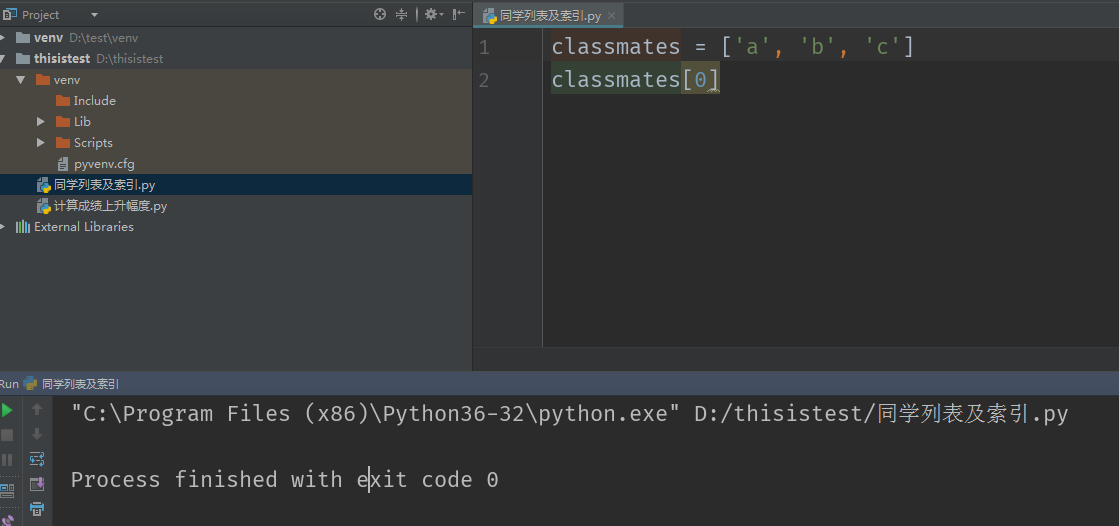The width and height of the screenshot is (1119, 526).
Task: Hide the Project tool window
Action: click(458, 14)
